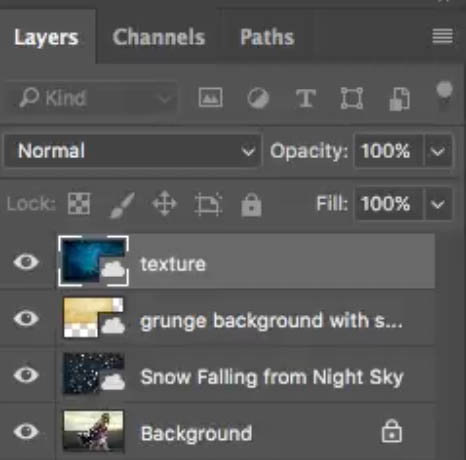The height and width of the screenshot is (460, 466).
Task: Filter for adjustment layers icon
Action: point(258,98)
